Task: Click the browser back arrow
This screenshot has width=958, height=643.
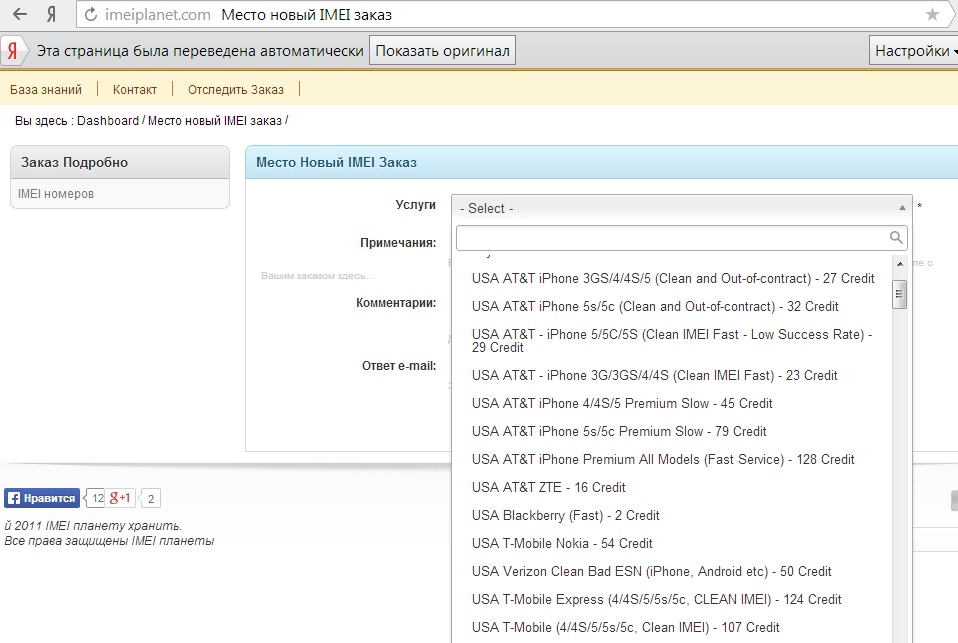Action: [19, 14]
